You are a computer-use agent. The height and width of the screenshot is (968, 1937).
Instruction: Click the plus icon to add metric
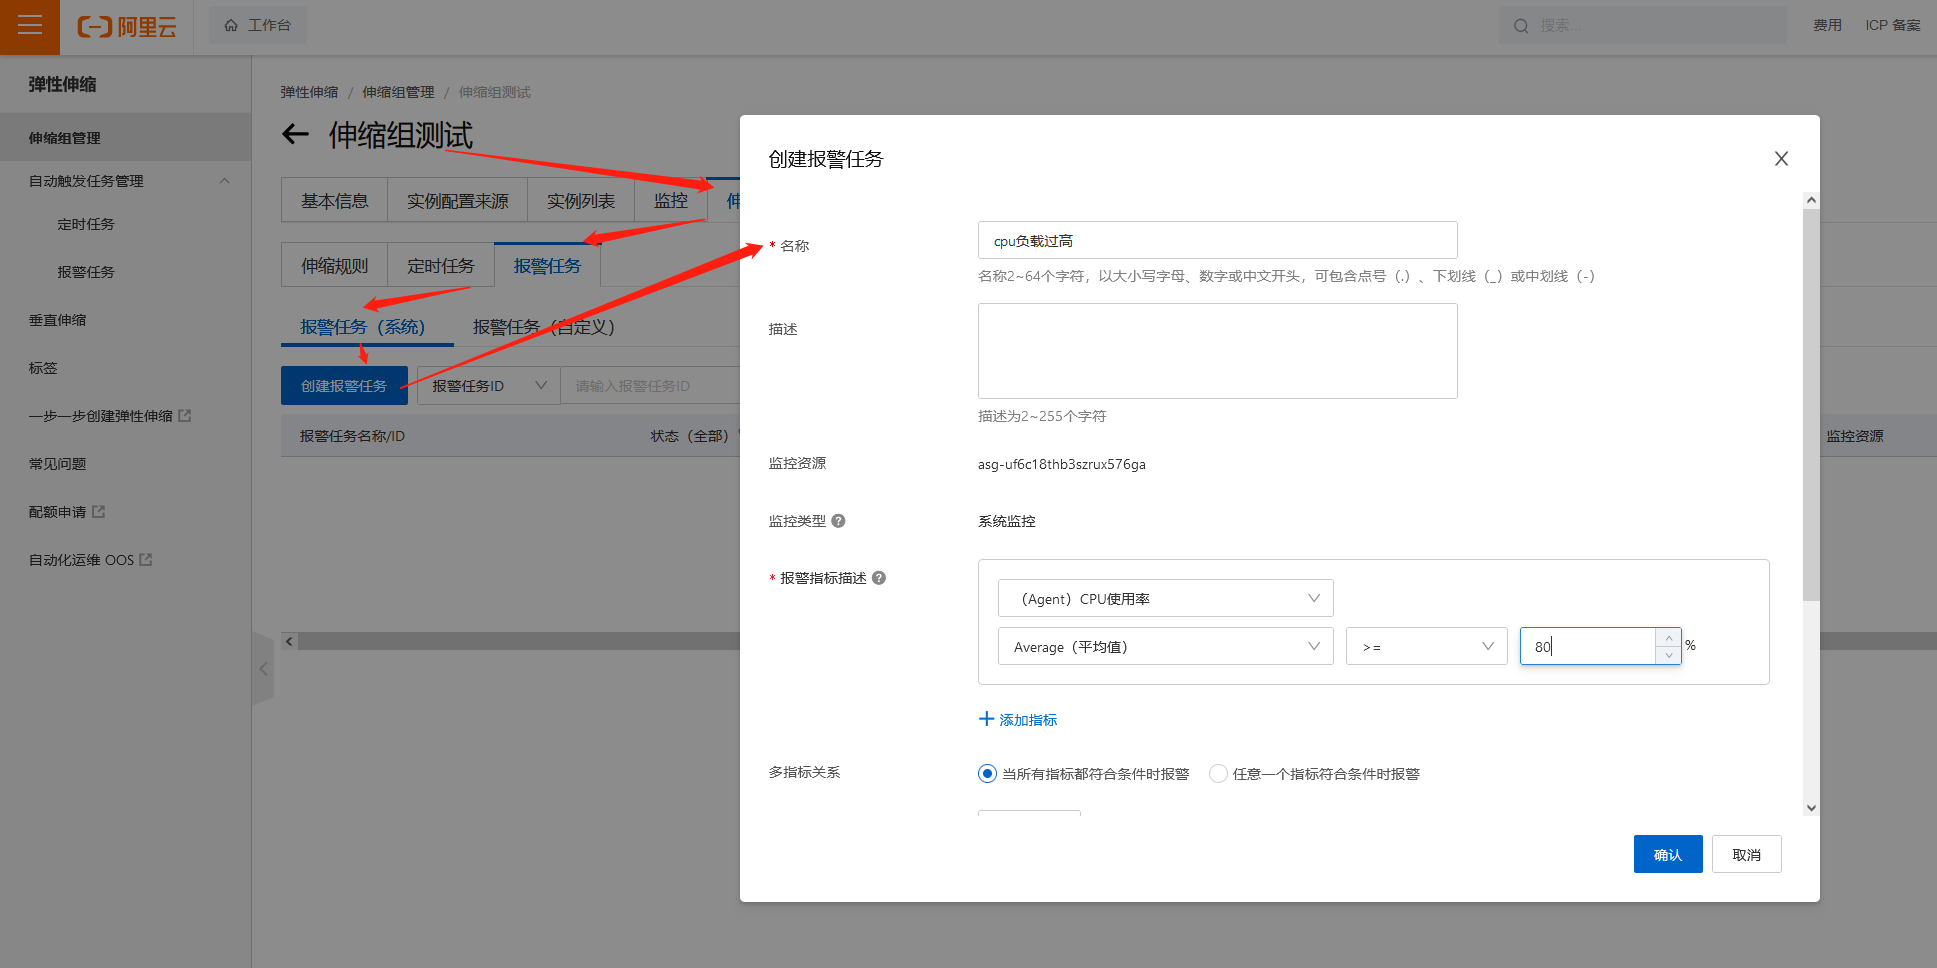click(x=986, y=719)
